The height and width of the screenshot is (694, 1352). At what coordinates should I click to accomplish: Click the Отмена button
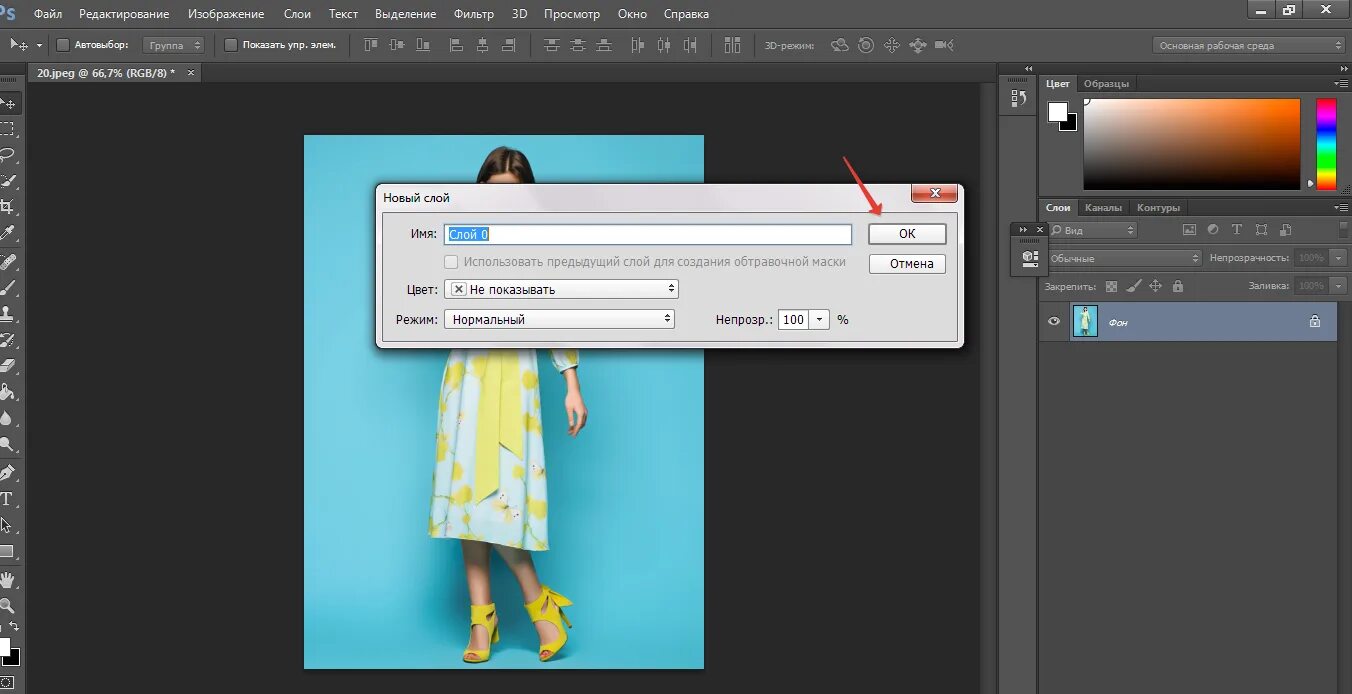907,264
